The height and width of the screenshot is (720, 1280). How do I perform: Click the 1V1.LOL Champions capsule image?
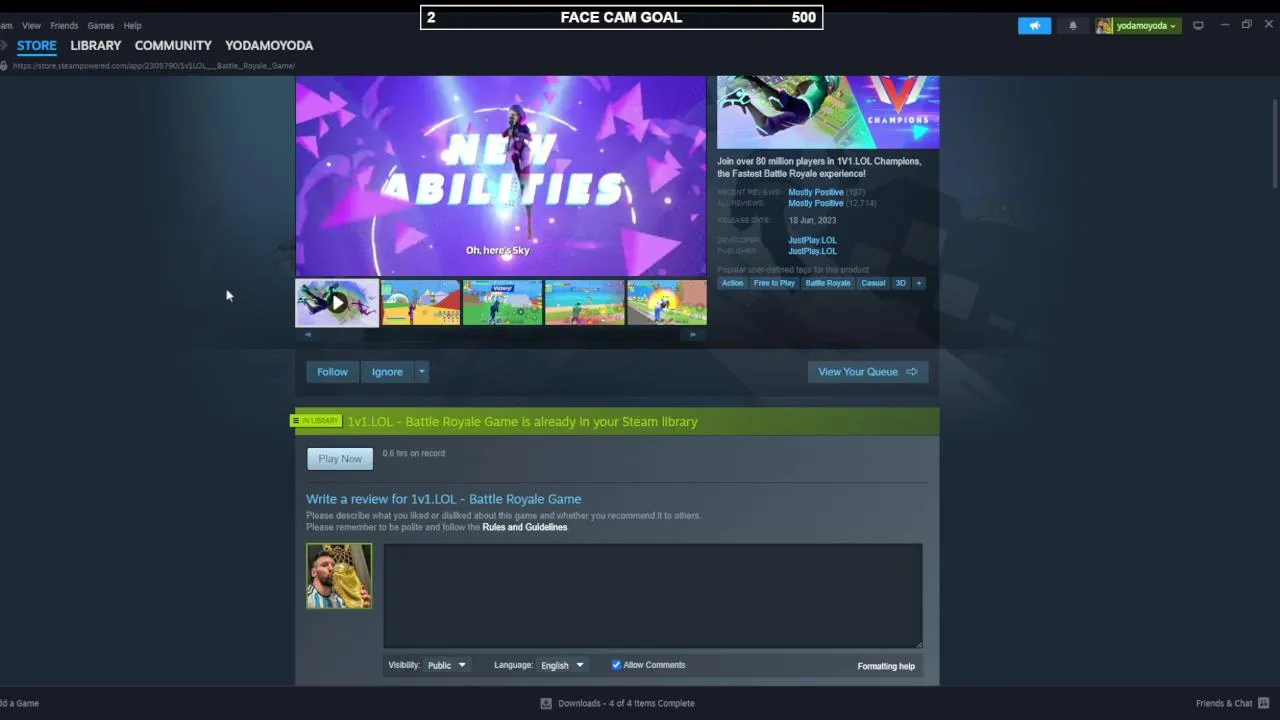(x=828, y=112)
